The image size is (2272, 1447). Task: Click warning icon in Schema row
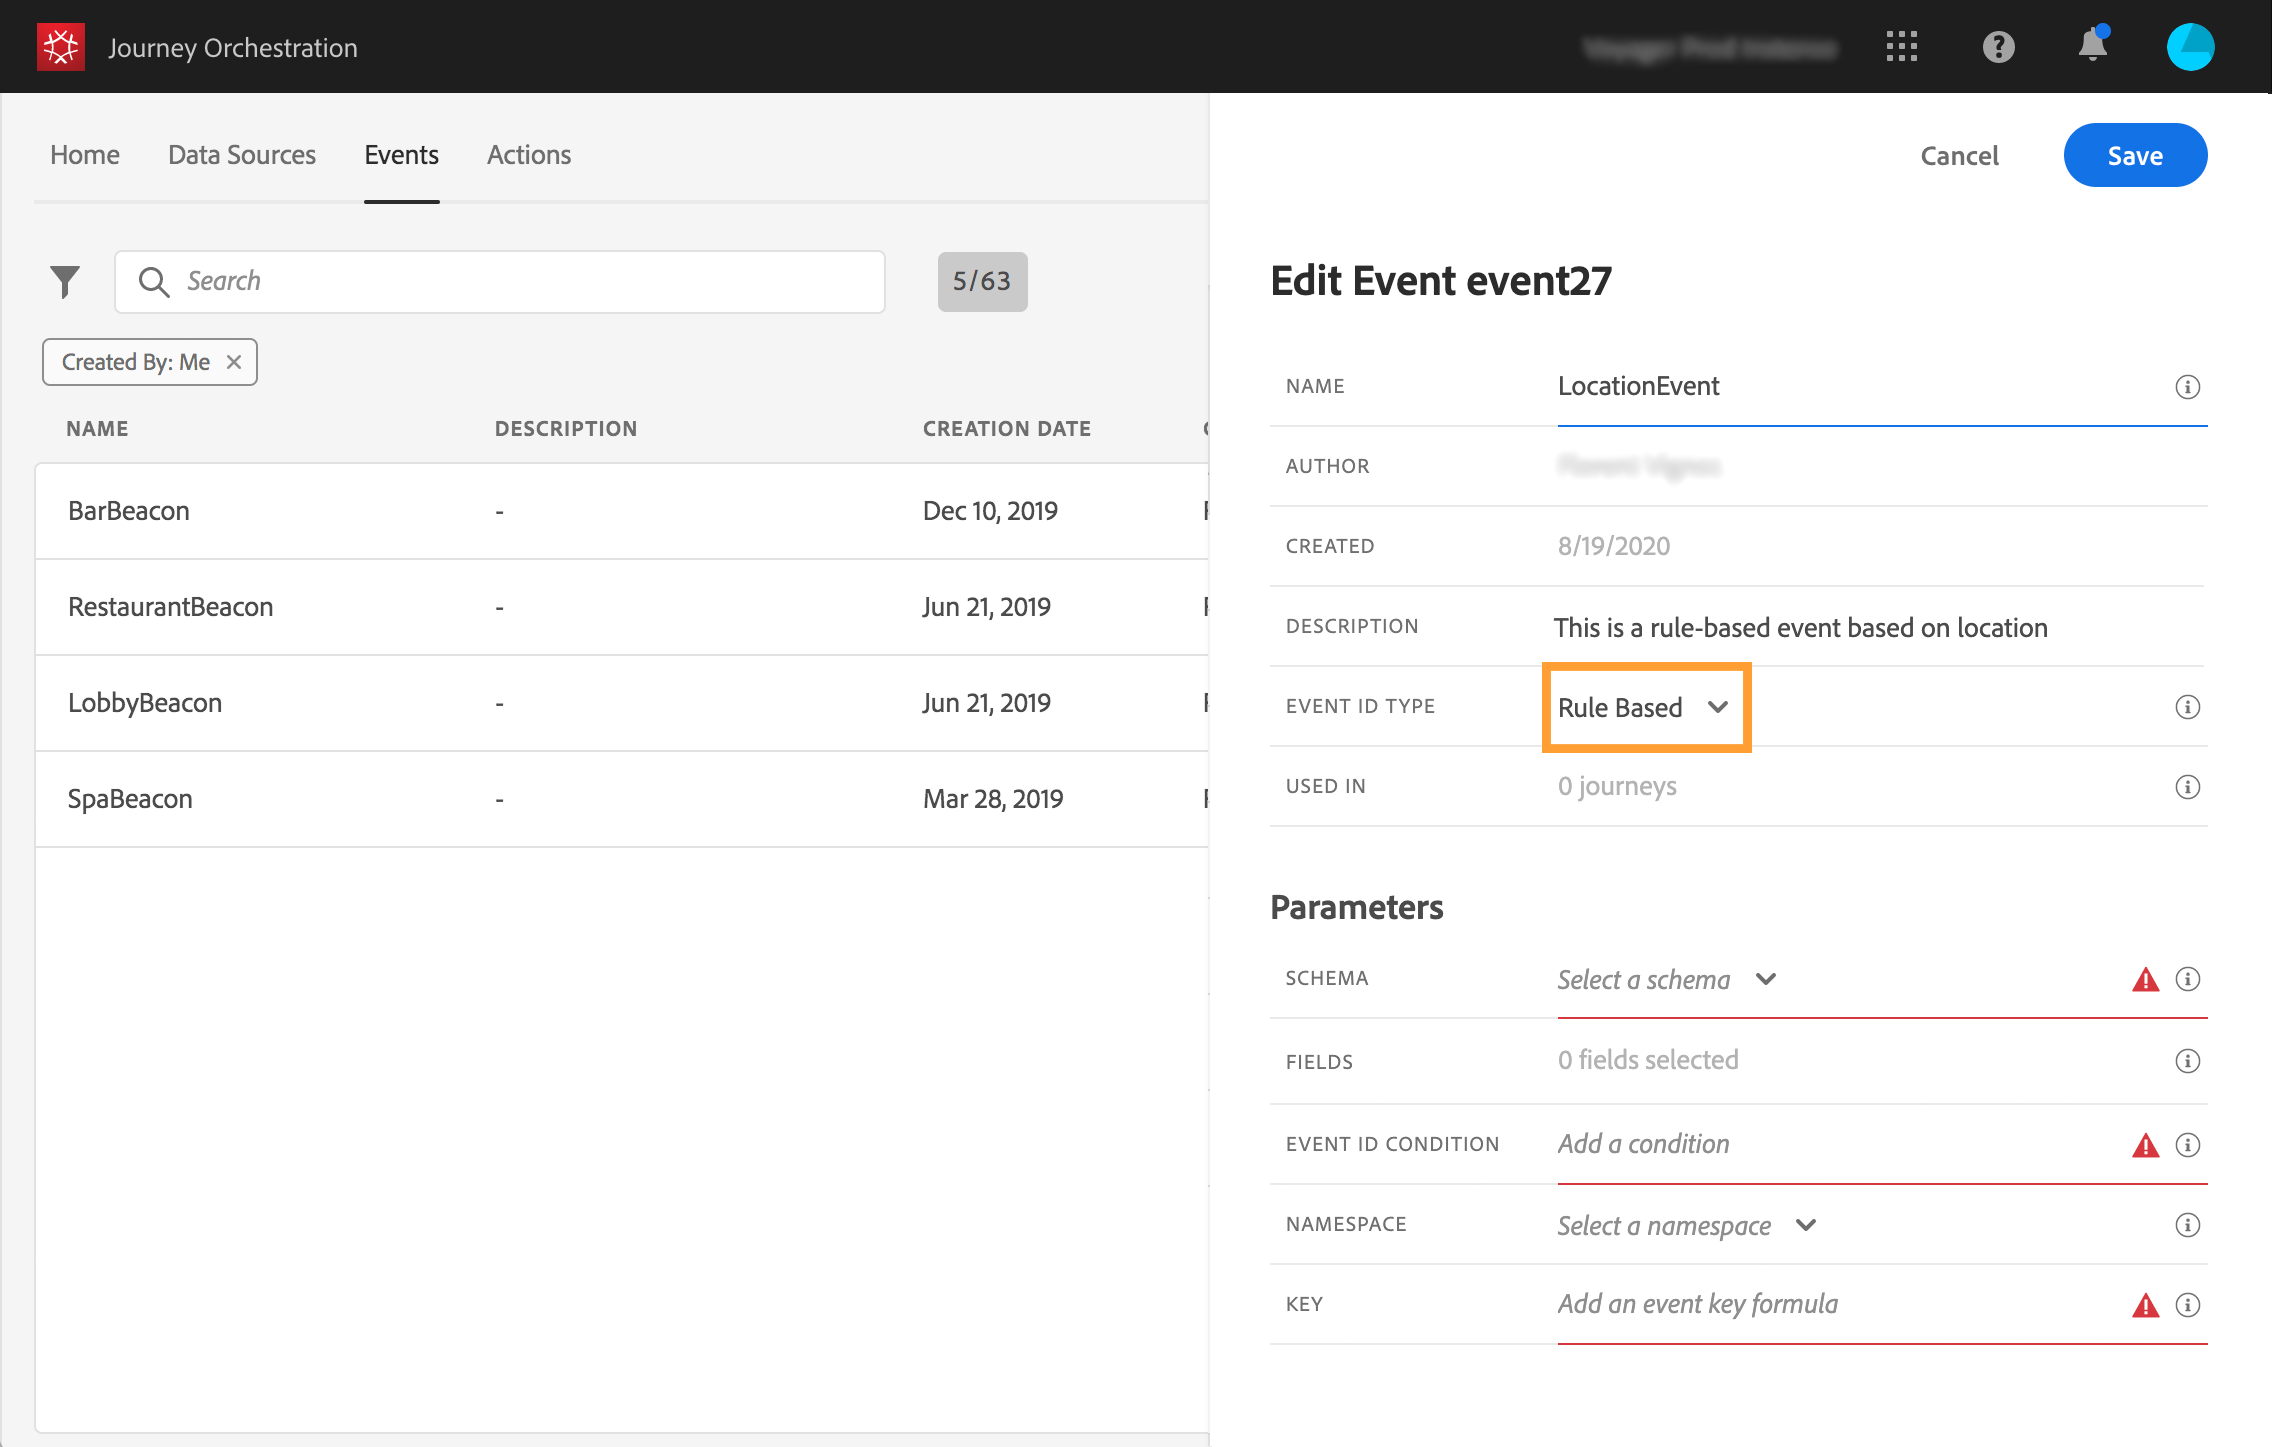pos(2145,979)
